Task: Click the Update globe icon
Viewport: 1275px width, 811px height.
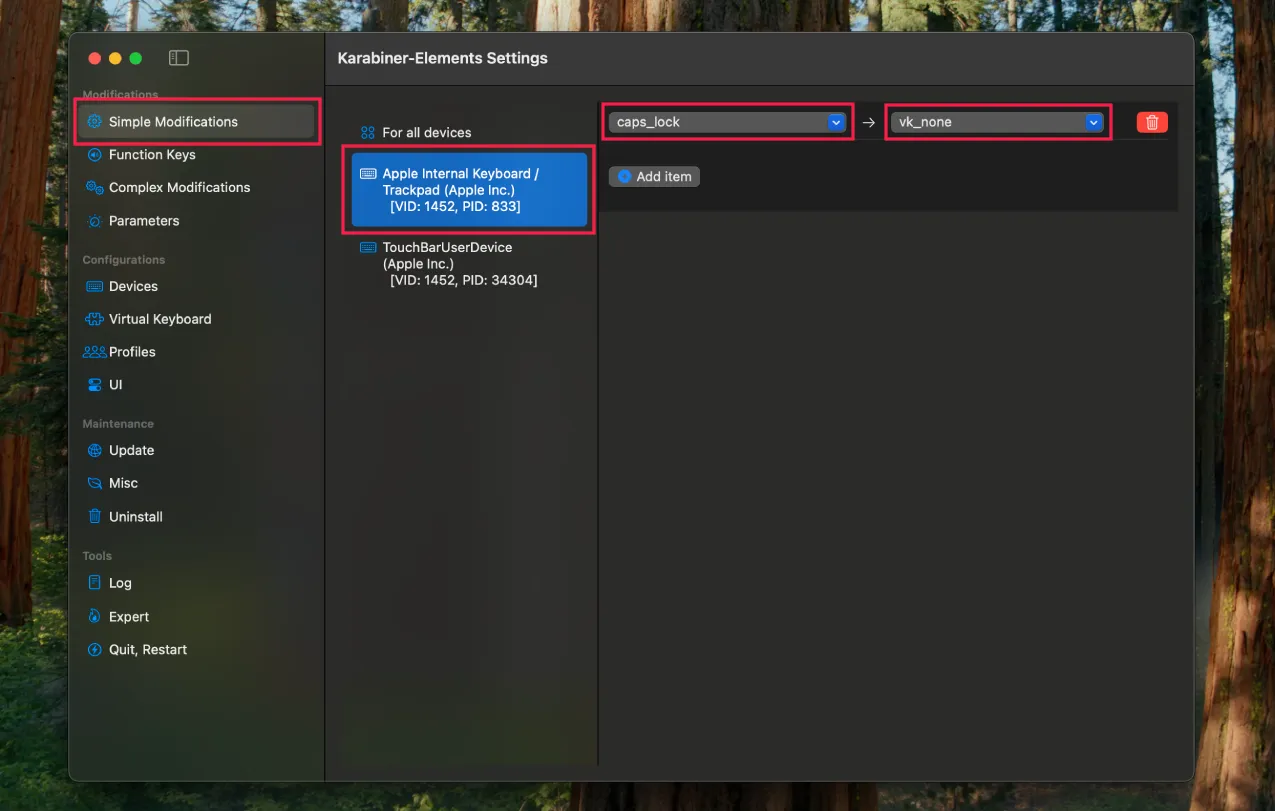Action: point(95,450)
